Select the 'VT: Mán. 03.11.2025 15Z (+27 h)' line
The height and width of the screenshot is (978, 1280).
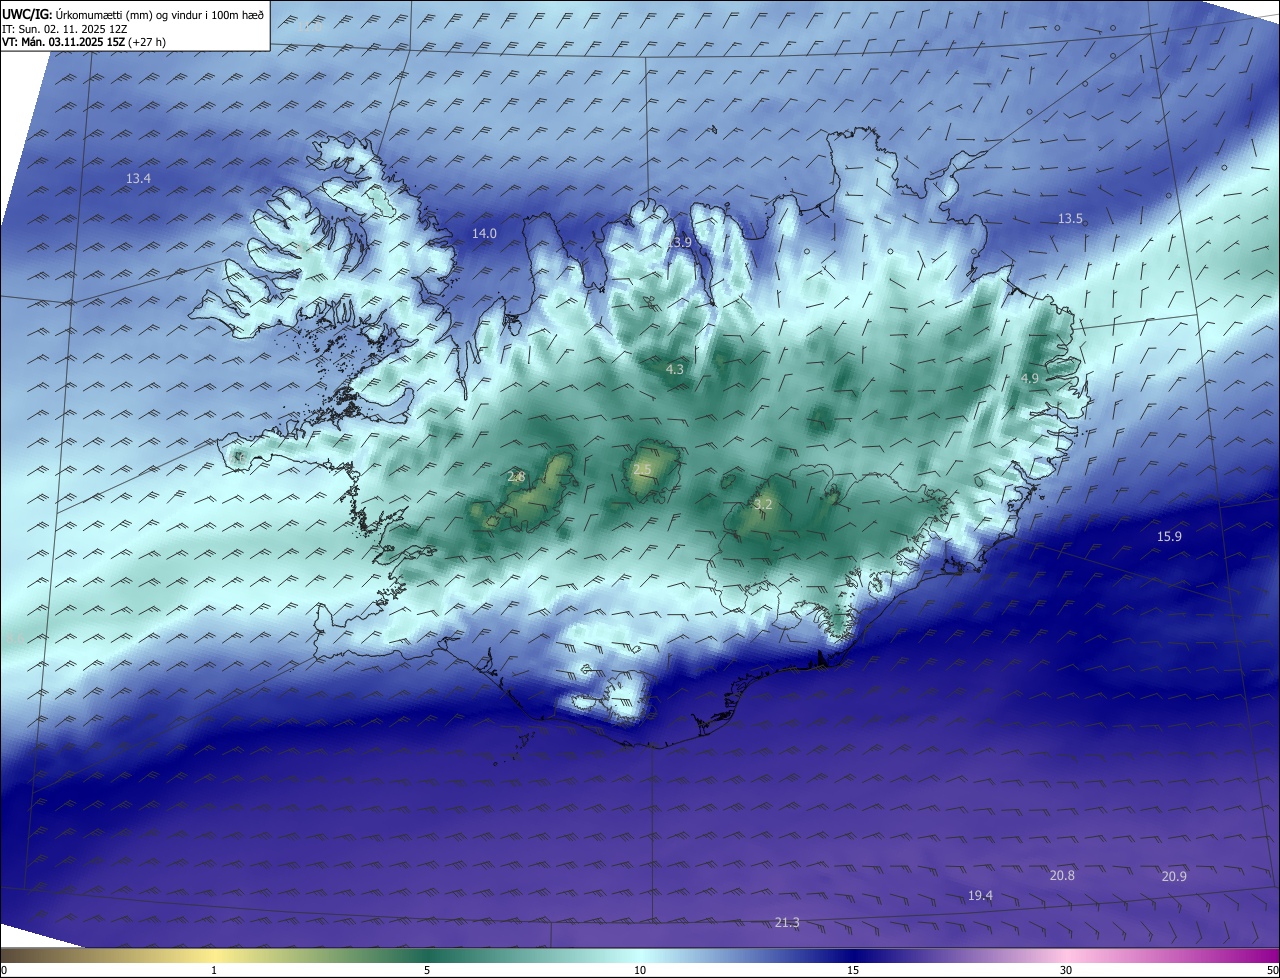[84, 42]
